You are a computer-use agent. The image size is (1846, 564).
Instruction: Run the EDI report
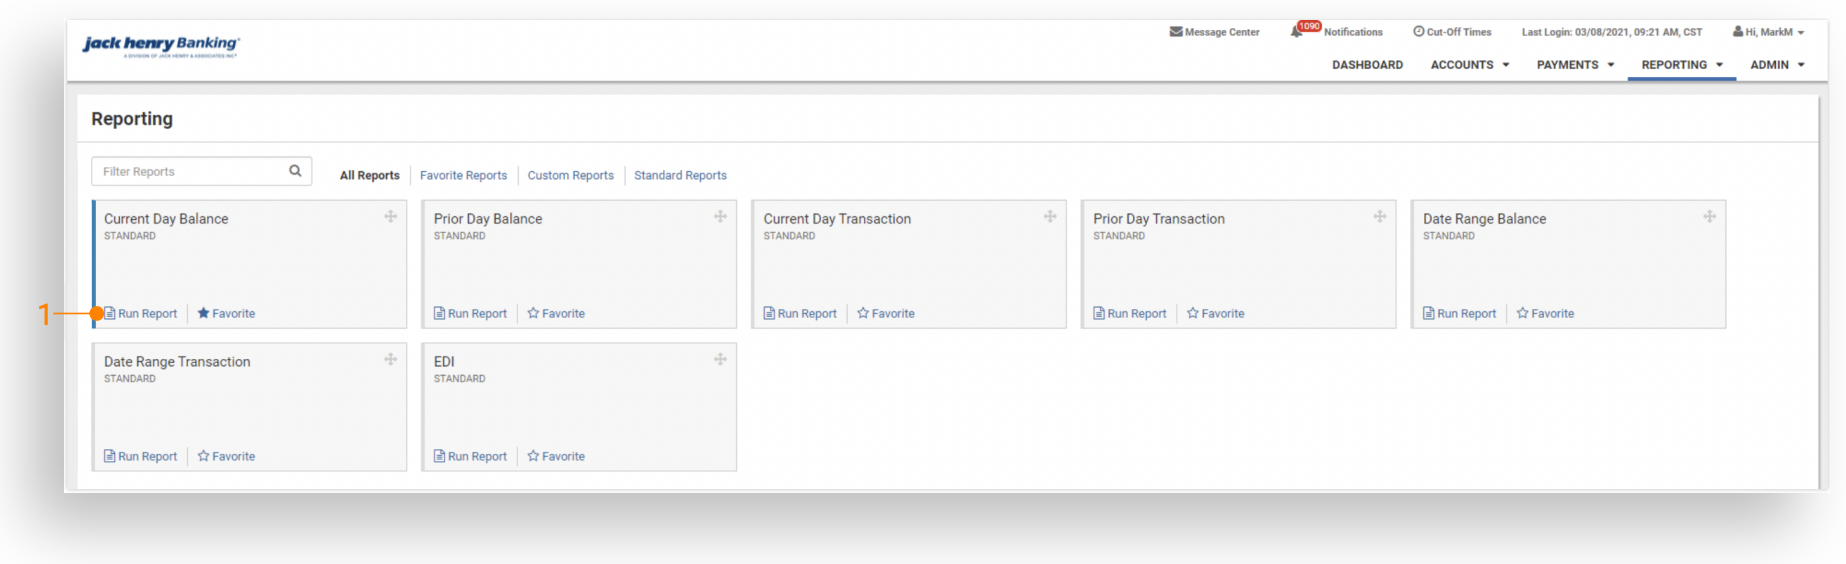tap(470, 457)
